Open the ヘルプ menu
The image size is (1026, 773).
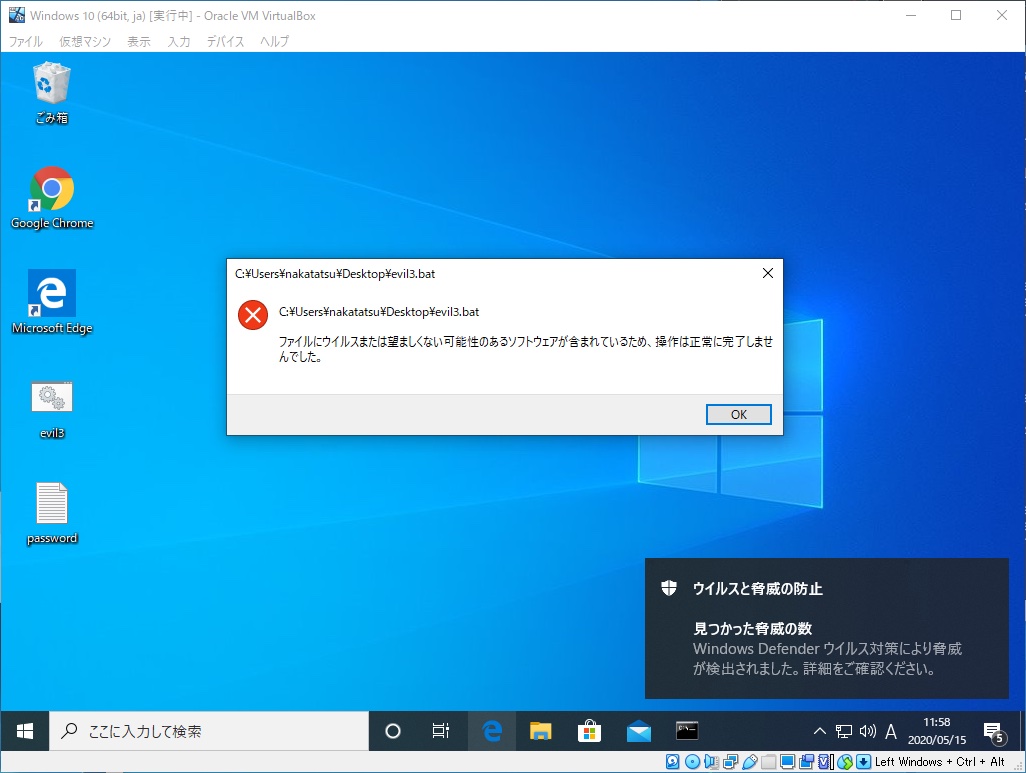point(274,41)
